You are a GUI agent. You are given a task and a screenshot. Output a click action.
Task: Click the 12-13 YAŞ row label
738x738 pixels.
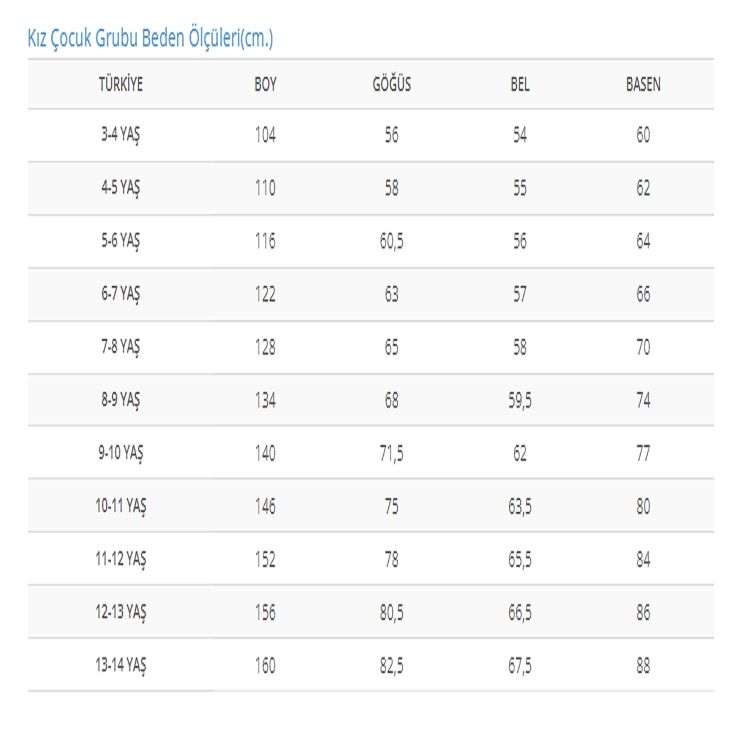pos(120,612)
